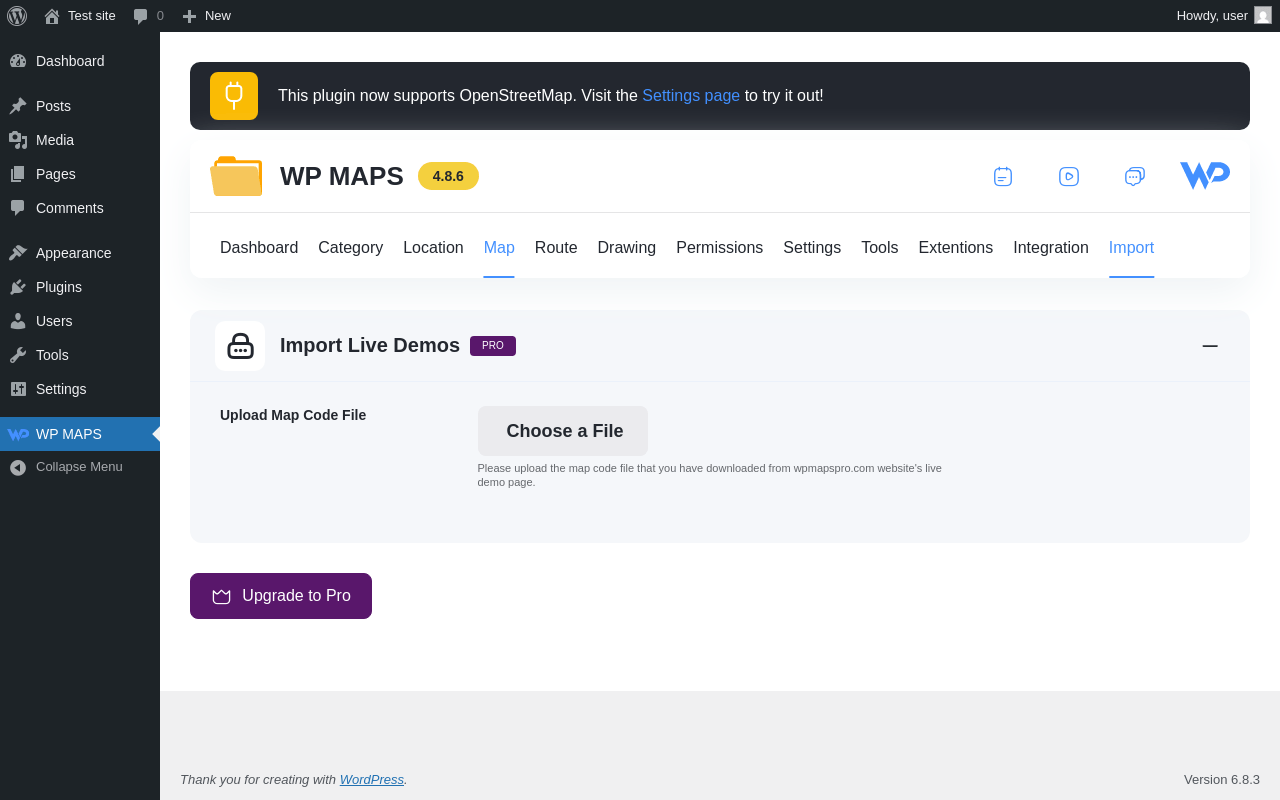The height and width of the screenshot is (800, 1280).
Task: Open Plugins in the sidebar
Action: pyautogui.click(x=59, y=287)
